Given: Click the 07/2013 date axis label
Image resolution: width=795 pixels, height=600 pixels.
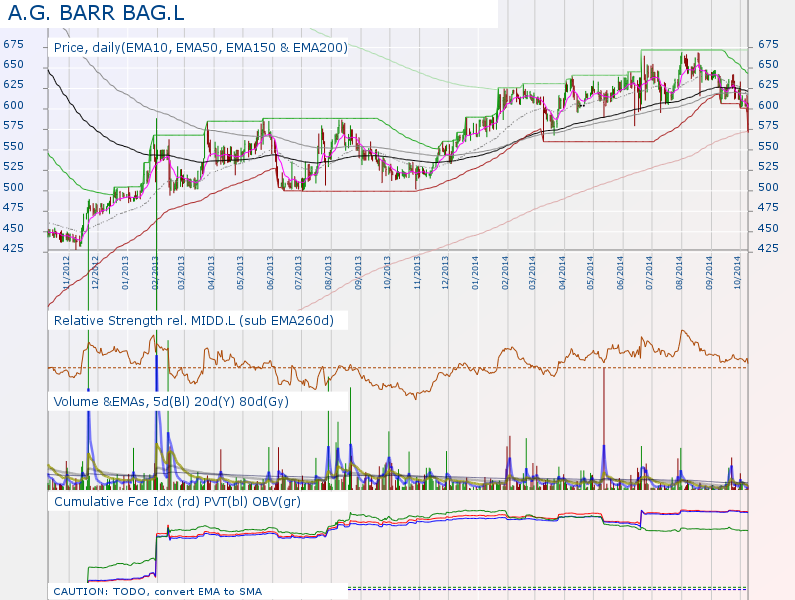Looking at the screenshot, I should pos(298,273).
